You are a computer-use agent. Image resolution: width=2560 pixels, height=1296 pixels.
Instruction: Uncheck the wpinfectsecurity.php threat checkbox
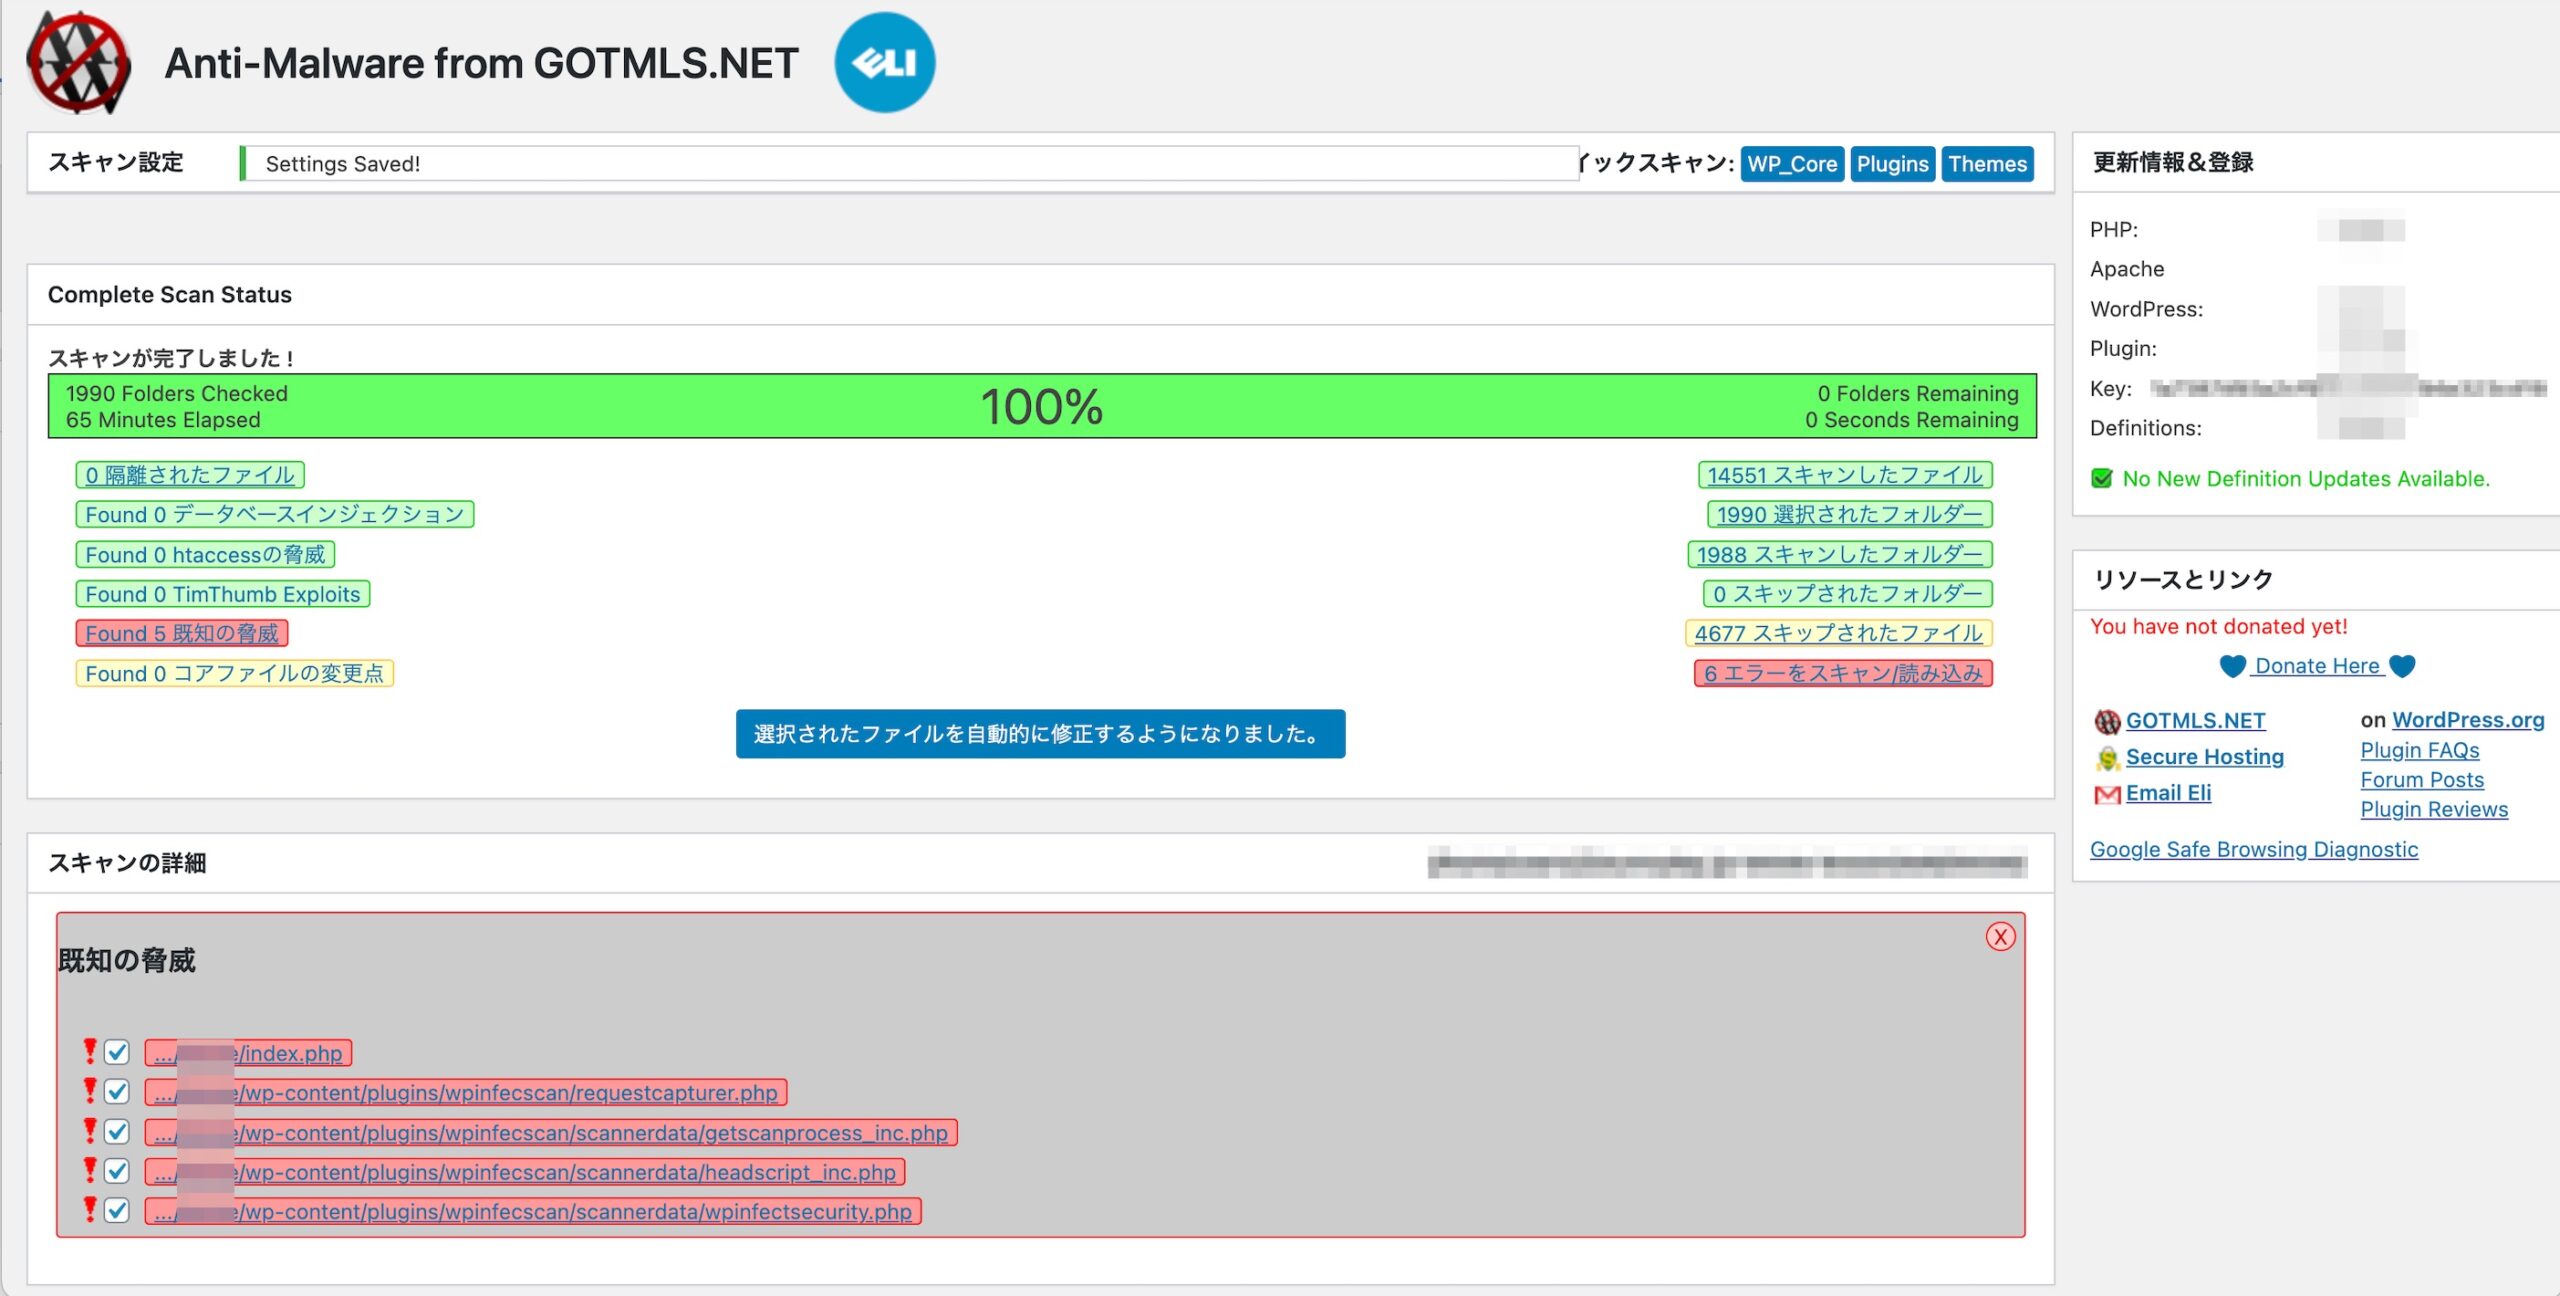[117, 1211]
